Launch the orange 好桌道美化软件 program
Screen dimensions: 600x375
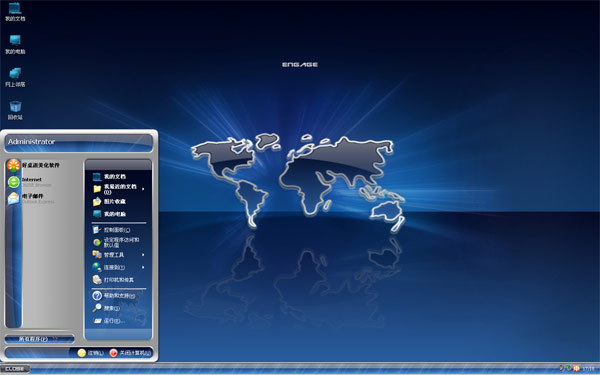[33, 165]
